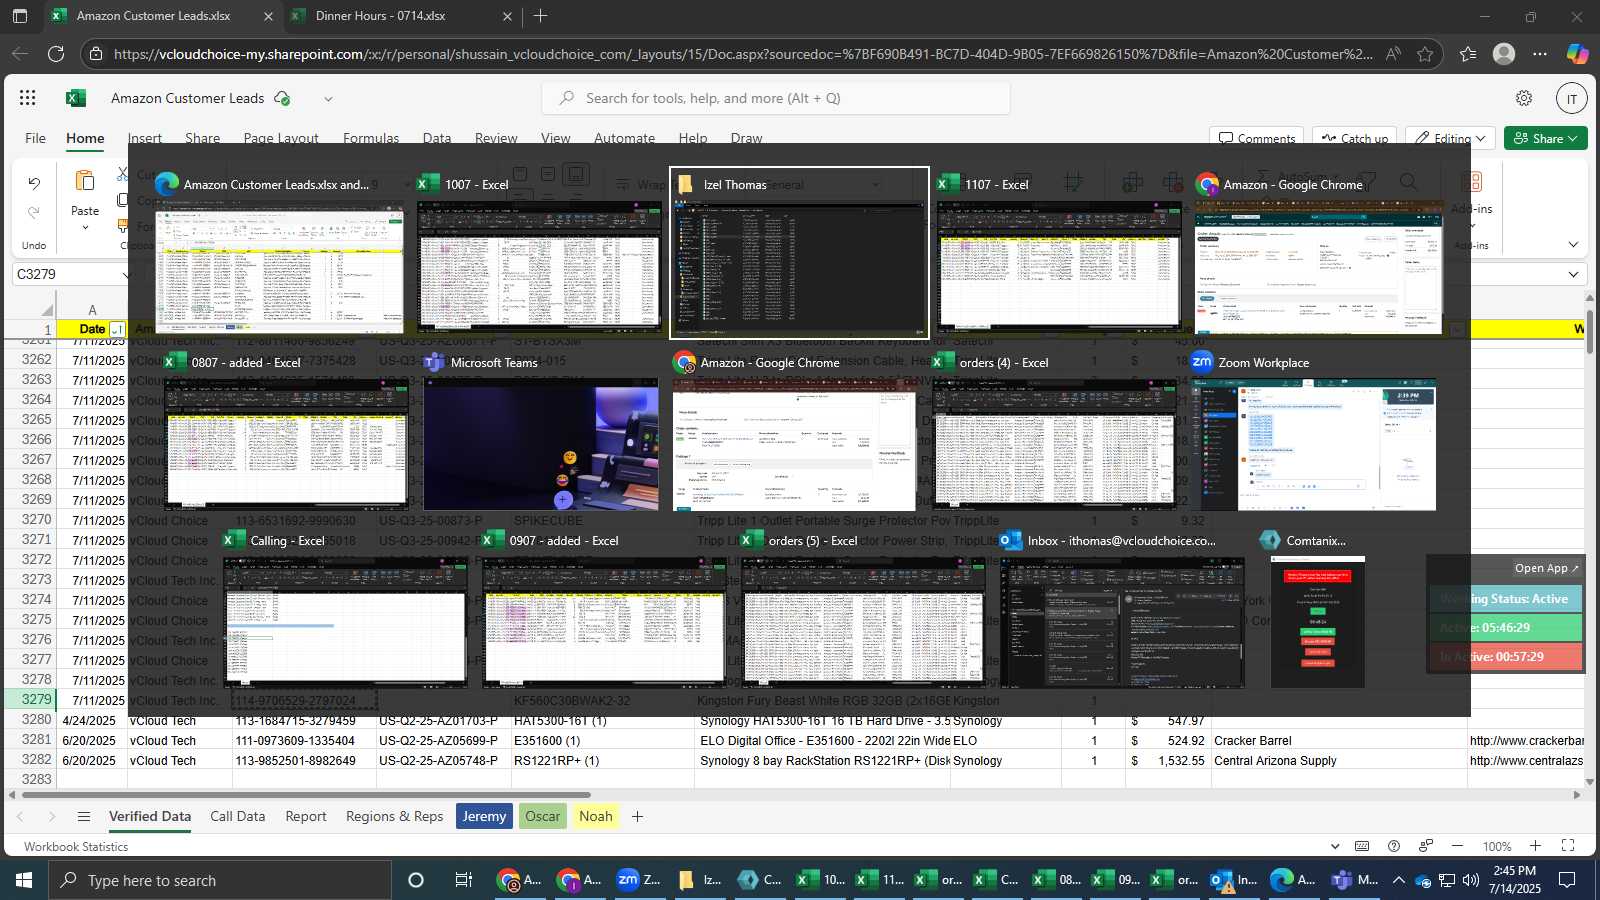1600x900 pixels.
Task: Open the Noah sheet tab
Action: (596, 816)
